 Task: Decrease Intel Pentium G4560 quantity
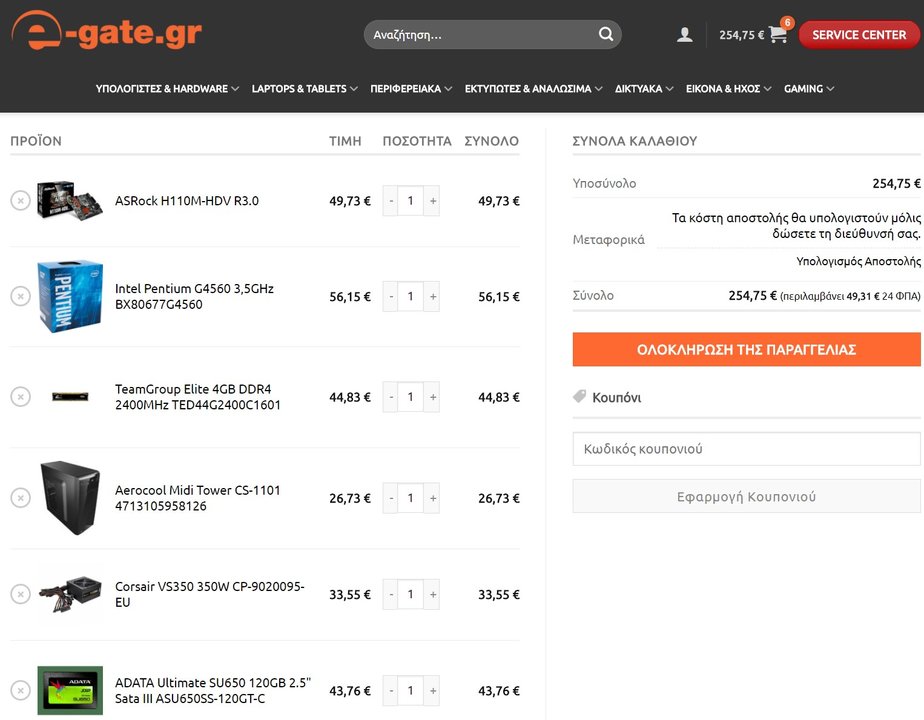[x=391, y=296]
